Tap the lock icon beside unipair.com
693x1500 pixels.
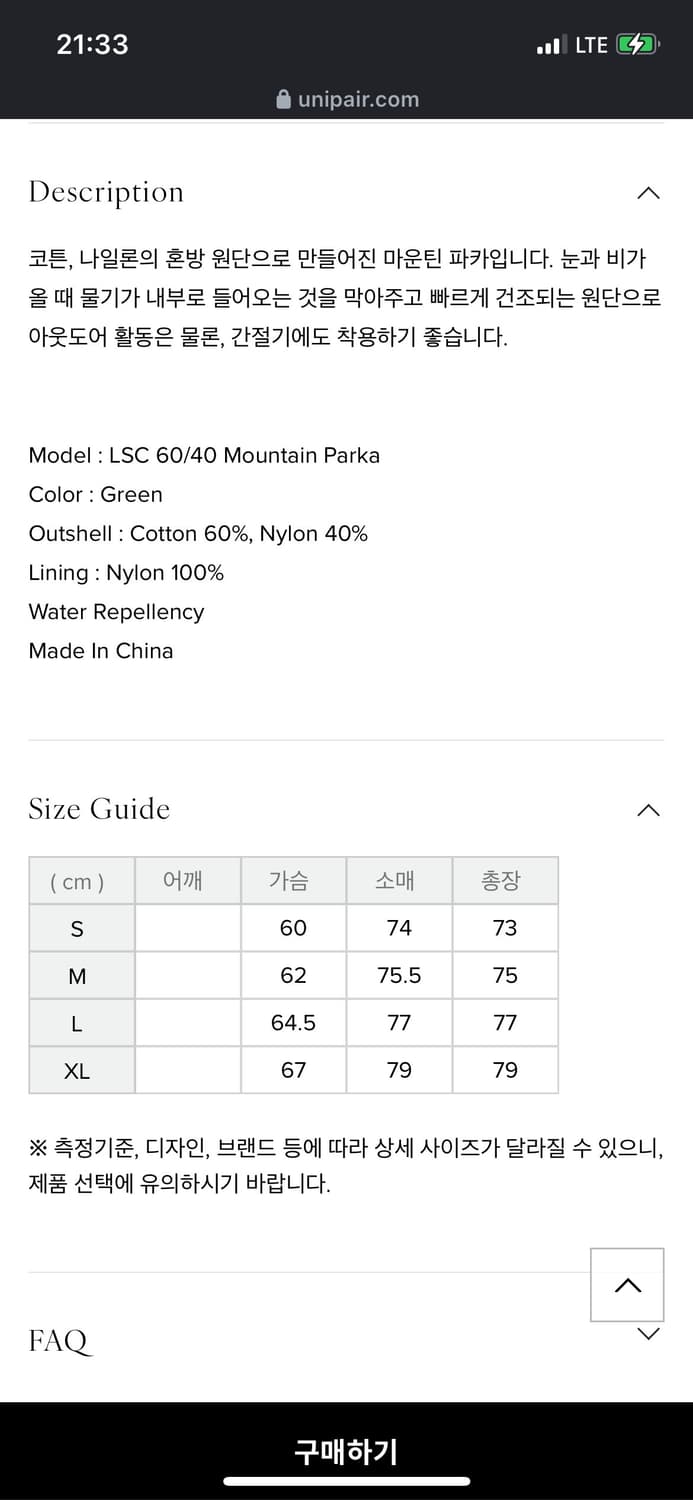(x=284, y=99)
